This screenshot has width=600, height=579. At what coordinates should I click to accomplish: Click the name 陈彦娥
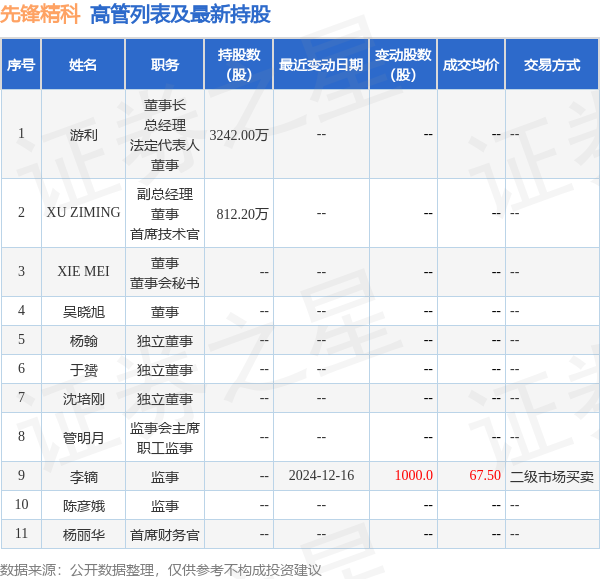tap(83, 506)
